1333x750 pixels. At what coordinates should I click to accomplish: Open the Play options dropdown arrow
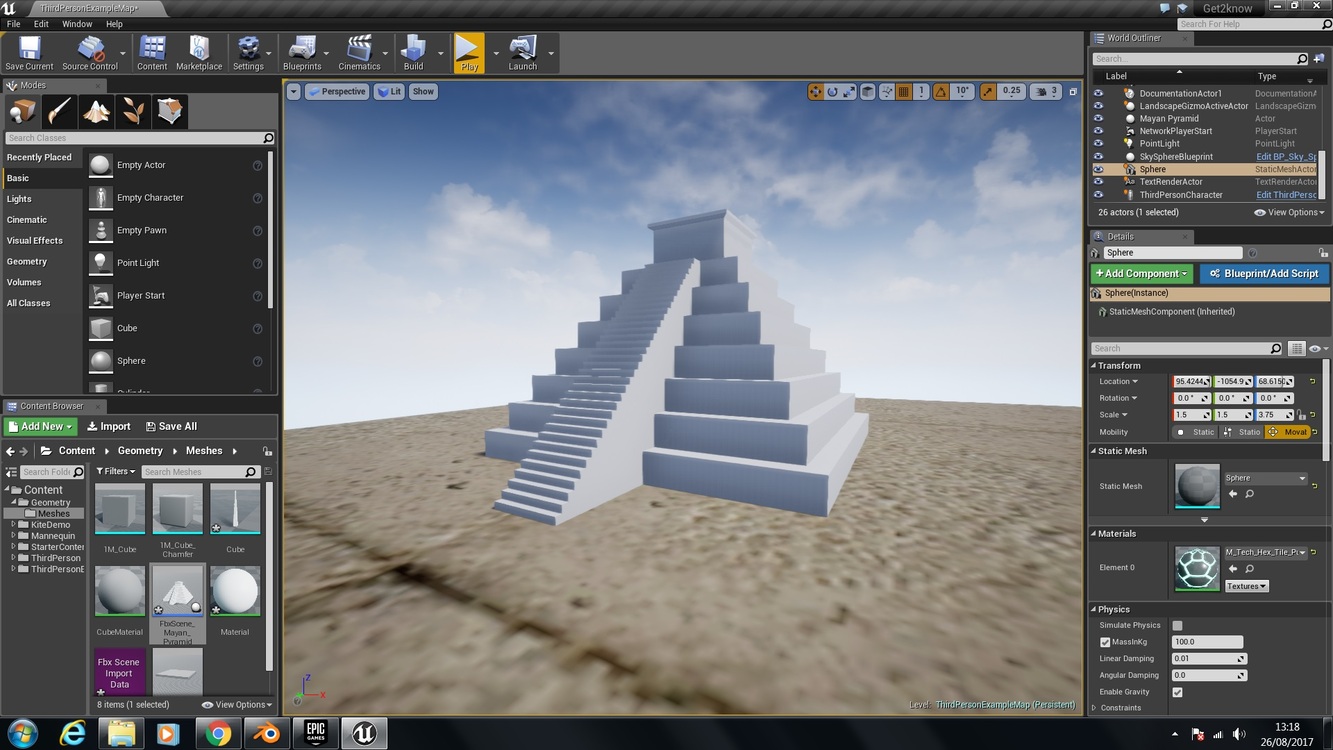pyautogui.click(x=496, y=53)
